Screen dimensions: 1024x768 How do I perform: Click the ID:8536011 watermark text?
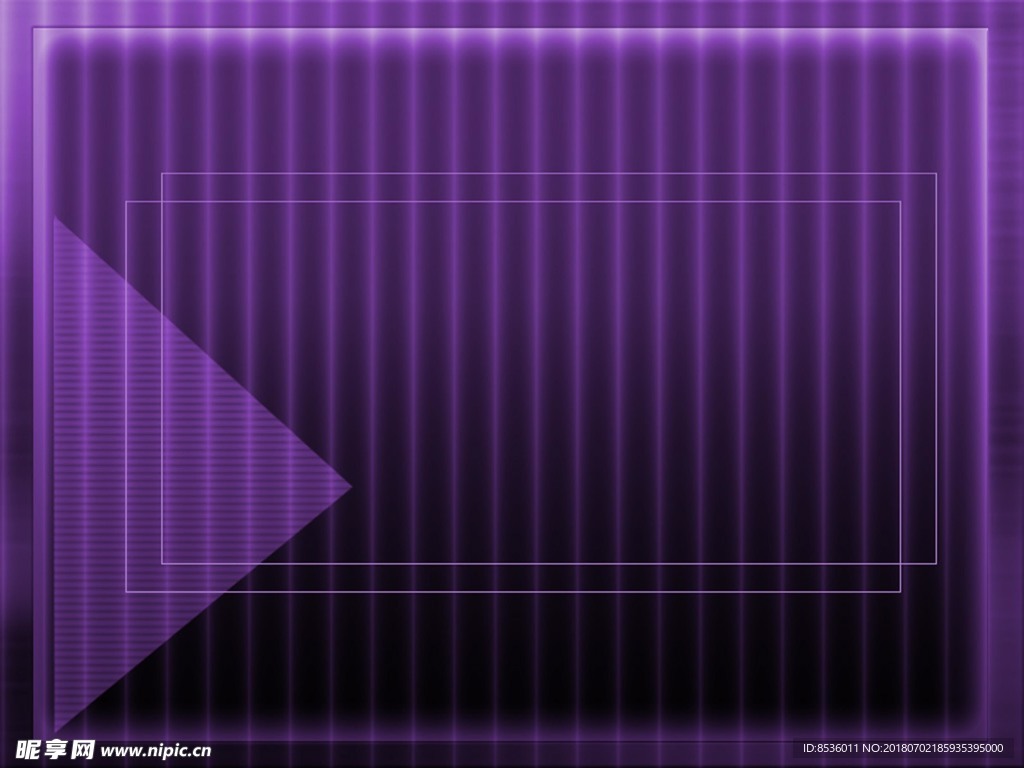pyautogui.click(x=829, y=748)
